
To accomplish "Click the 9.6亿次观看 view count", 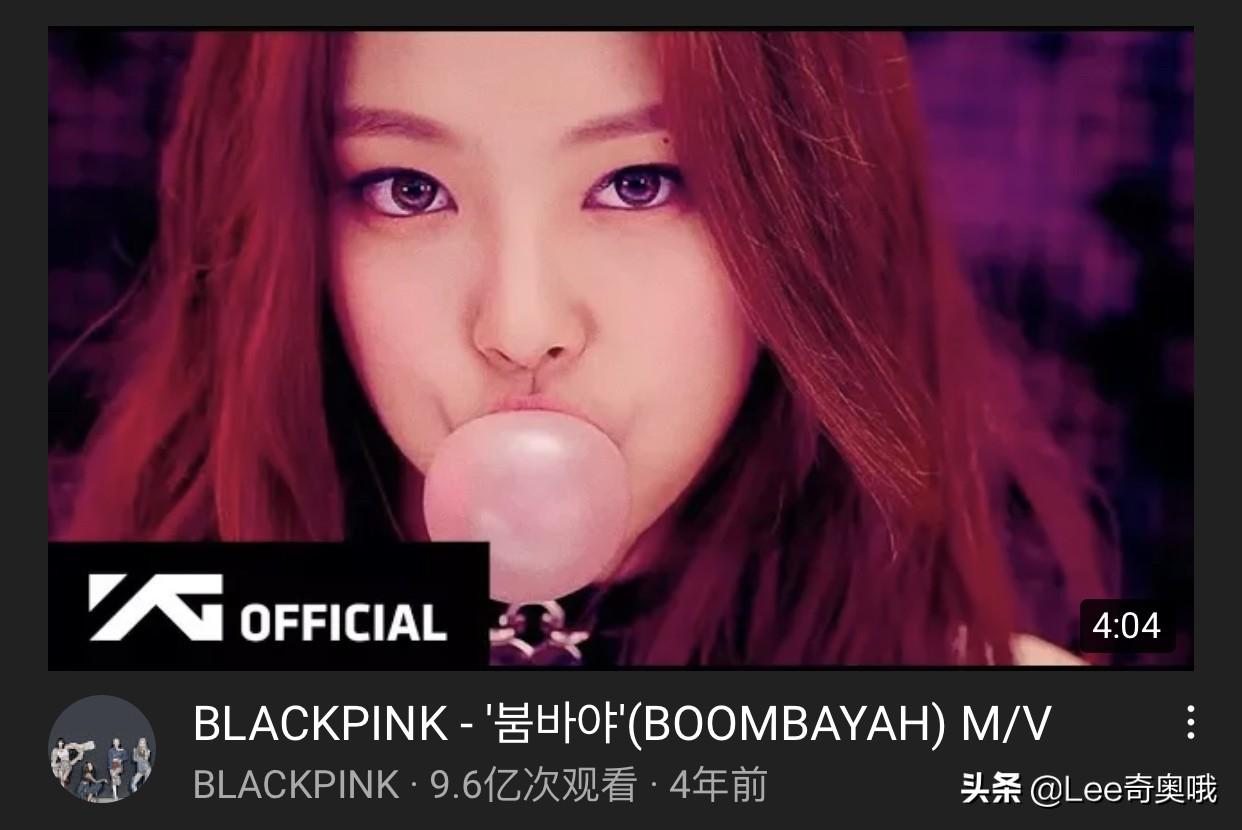I will click(x=534, y=786).
